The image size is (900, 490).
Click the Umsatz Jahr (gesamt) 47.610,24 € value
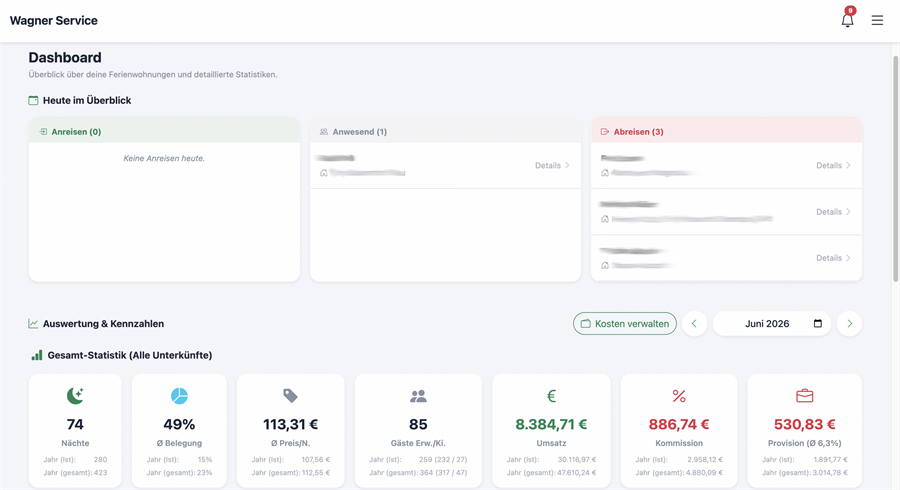(x=577, y=473)
